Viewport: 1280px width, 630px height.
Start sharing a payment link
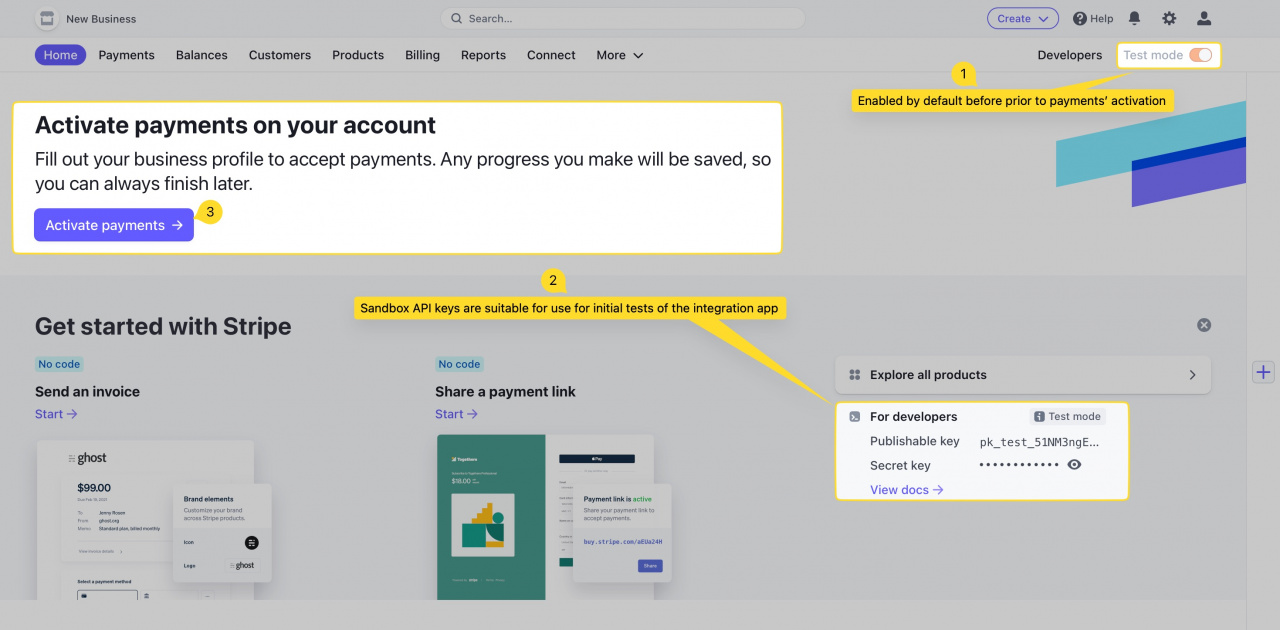tap(456, 414)
